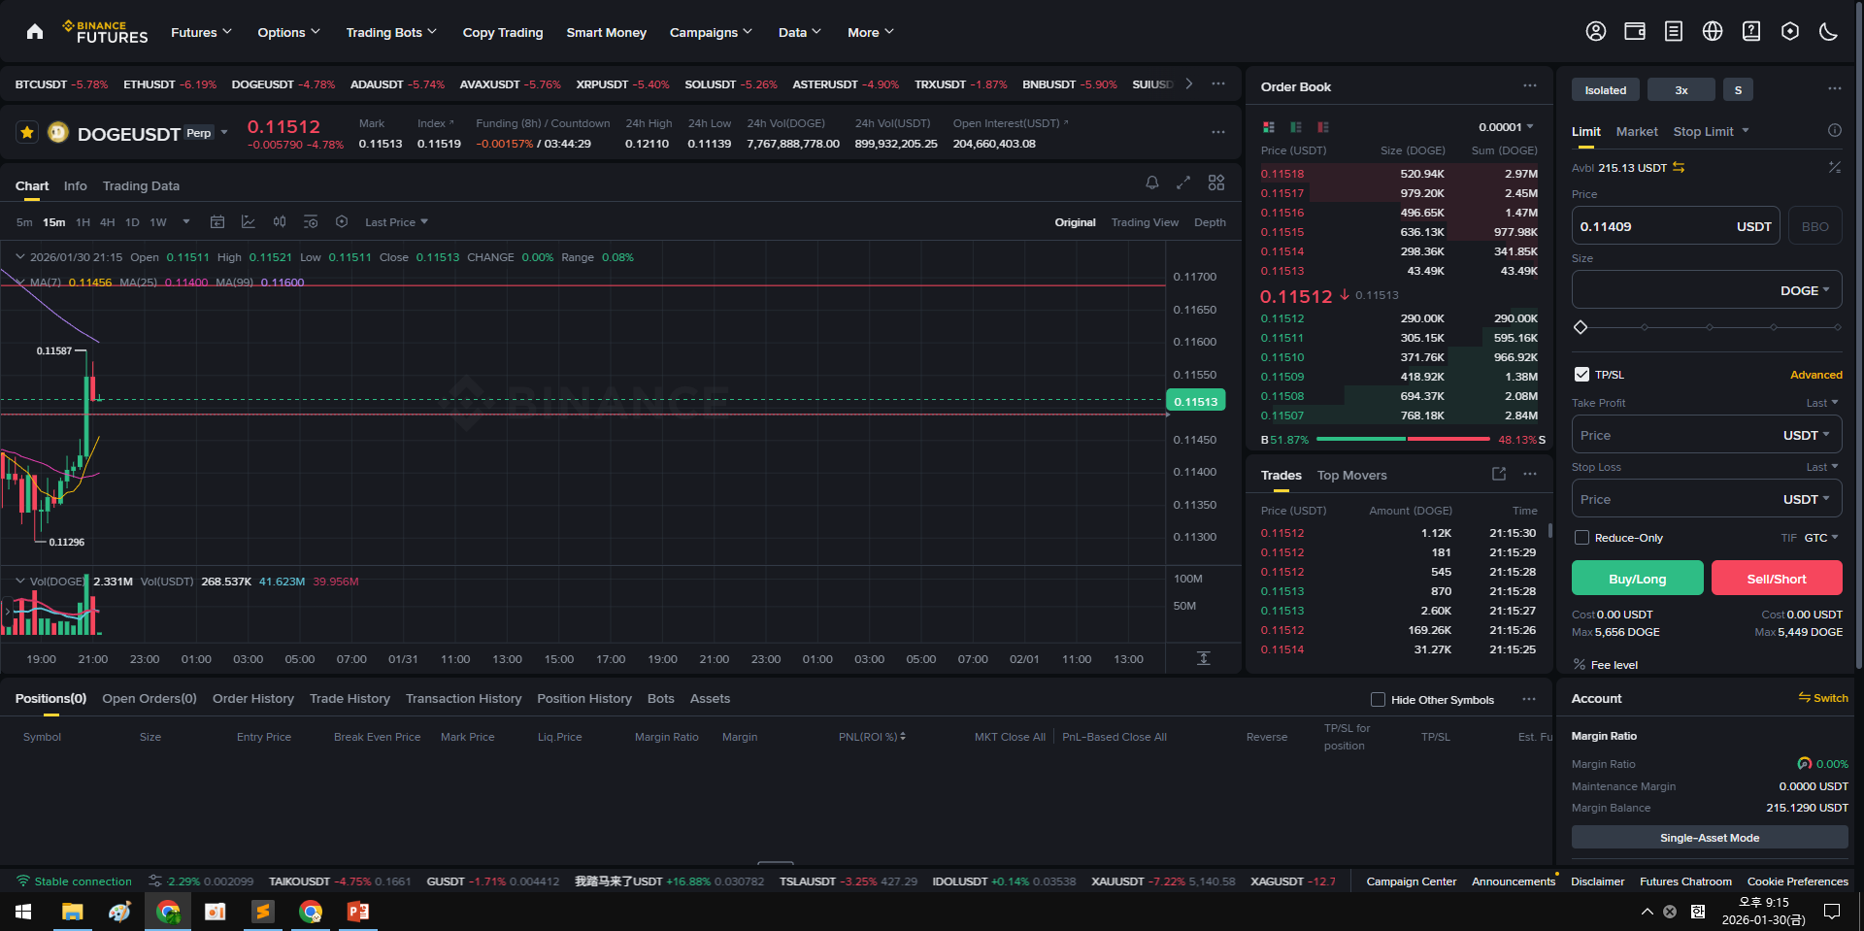
Task: Click the Stop Loss price field
Action: coord(1706,499)
